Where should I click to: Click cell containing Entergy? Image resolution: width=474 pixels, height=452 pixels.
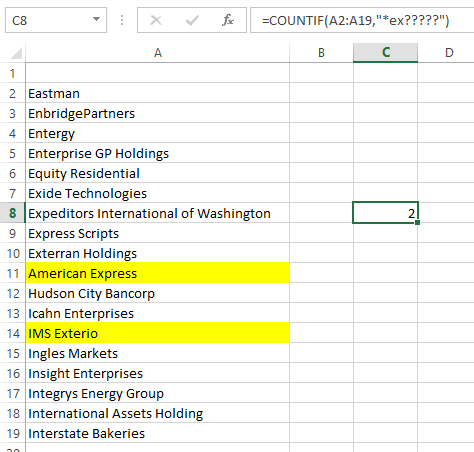pyautogui.click(x=158, y=133)
